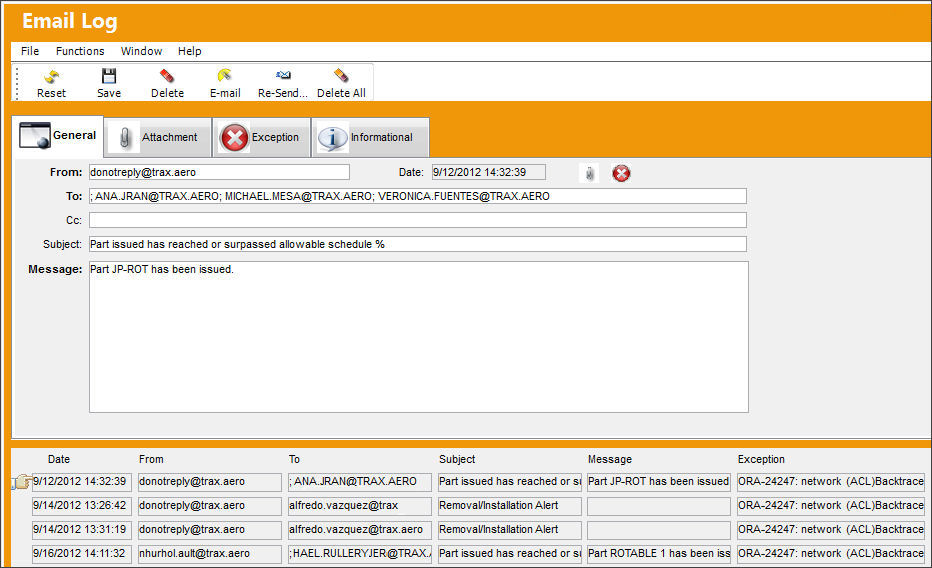Click the ;HAEL.RULLERYJER@TRAX To cell

coord(360,554)
